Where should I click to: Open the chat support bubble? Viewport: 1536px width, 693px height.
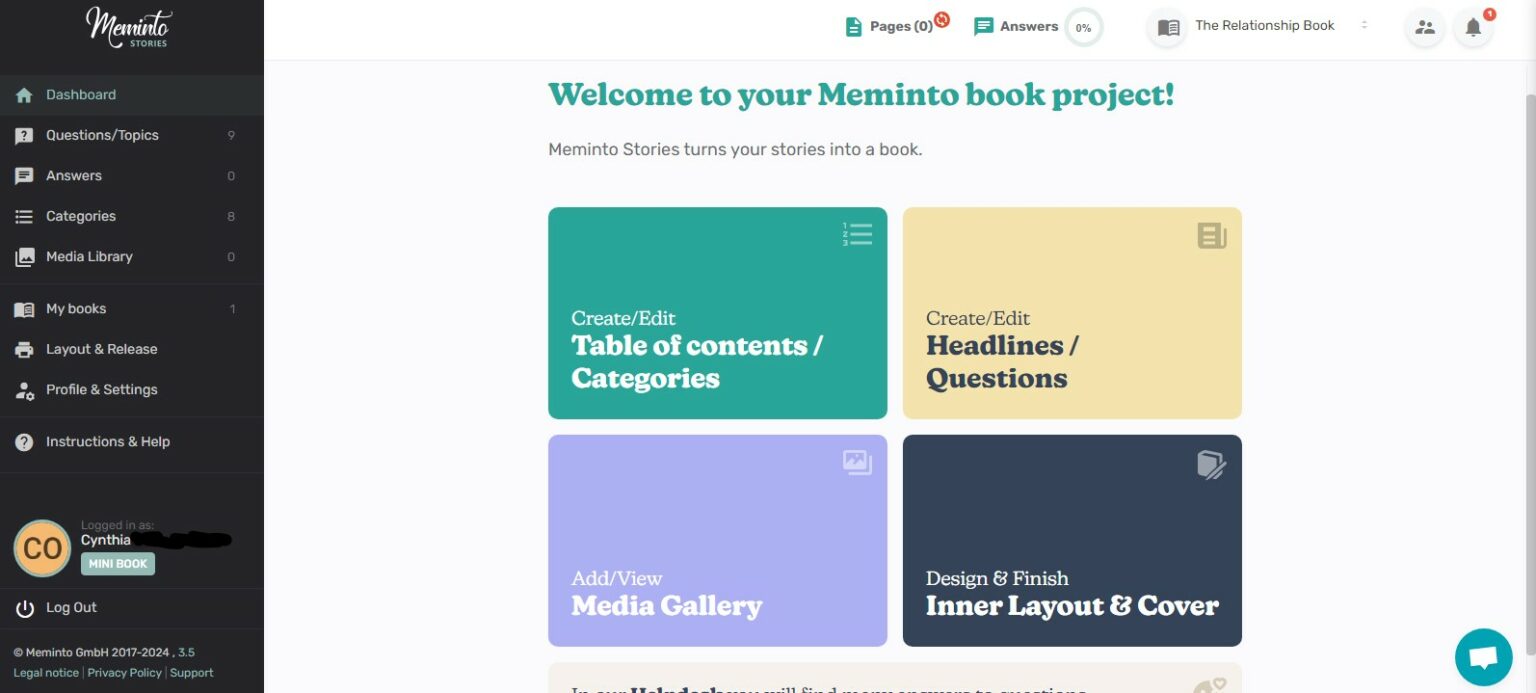click(1483, 656)
